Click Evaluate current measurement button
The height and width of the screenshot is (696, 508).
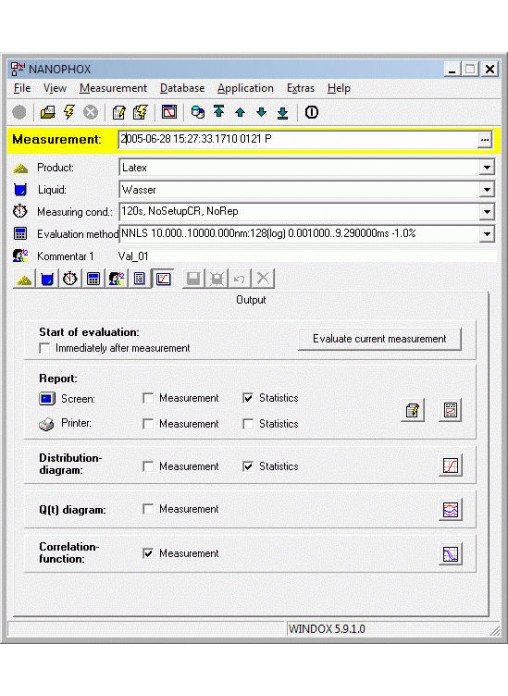pyautogui.click(x=380, y=339)
